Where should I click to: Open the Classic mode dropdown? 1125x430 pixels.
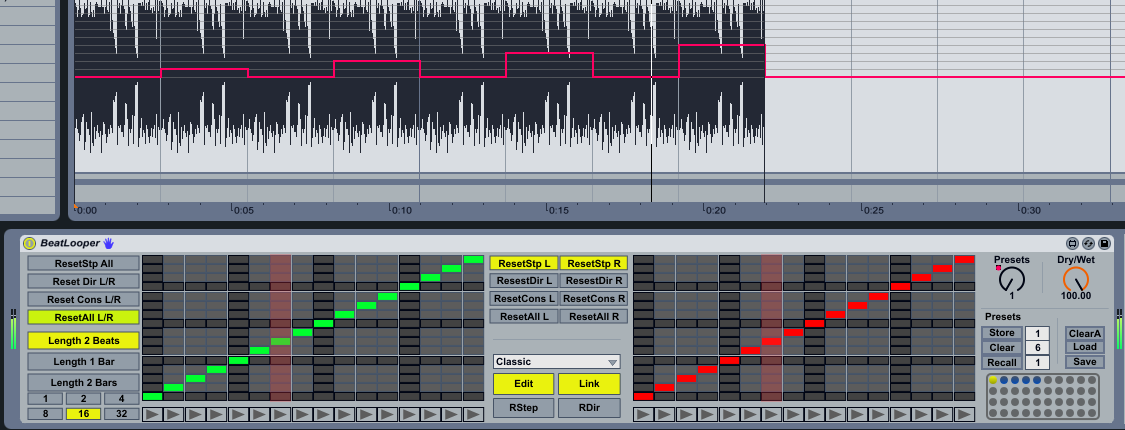coord(556,362)
